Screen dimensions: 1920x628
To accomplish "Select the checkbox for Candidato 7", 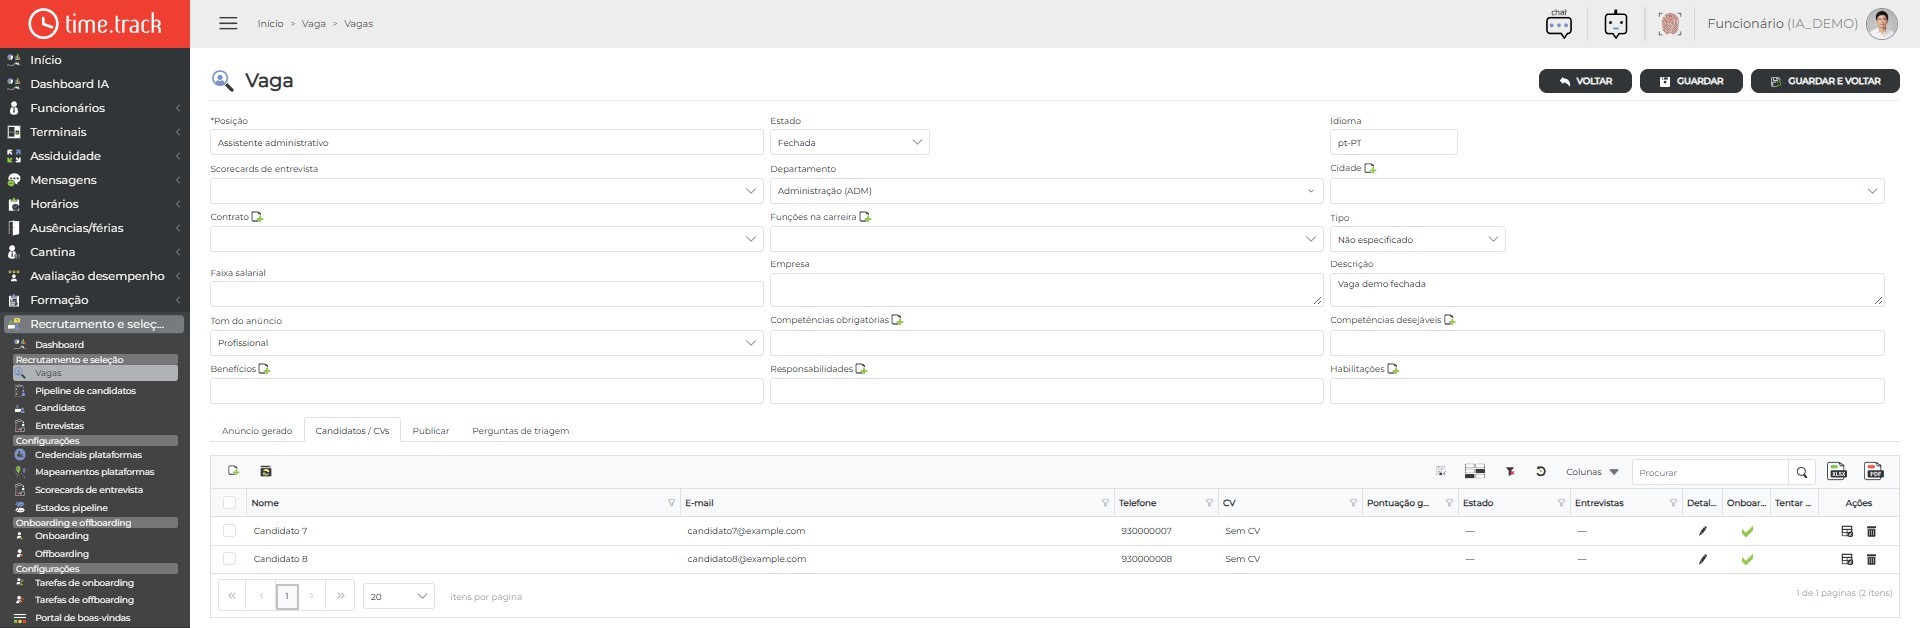I will pyautogui.click(x=230, y=531).
